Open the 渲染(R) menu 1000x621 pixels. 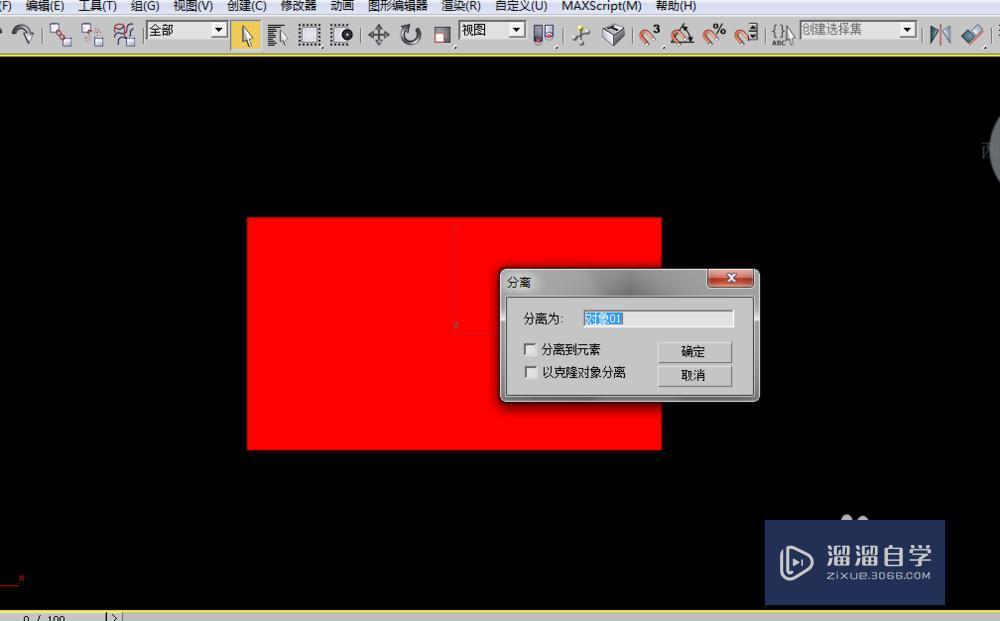[461, 6]
